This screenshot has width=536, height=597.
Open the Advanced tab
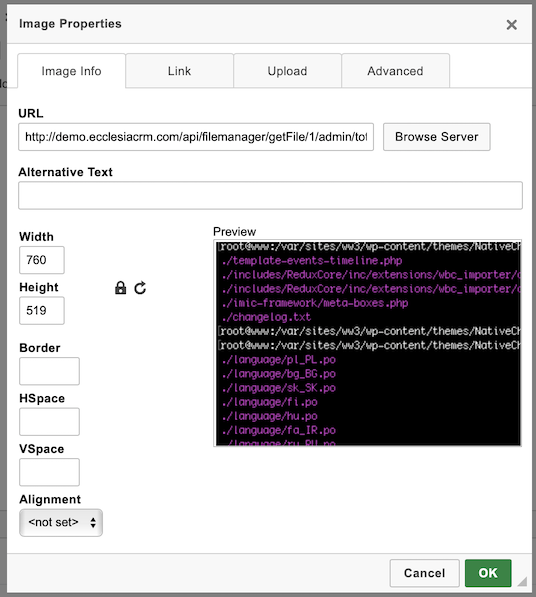396,71
